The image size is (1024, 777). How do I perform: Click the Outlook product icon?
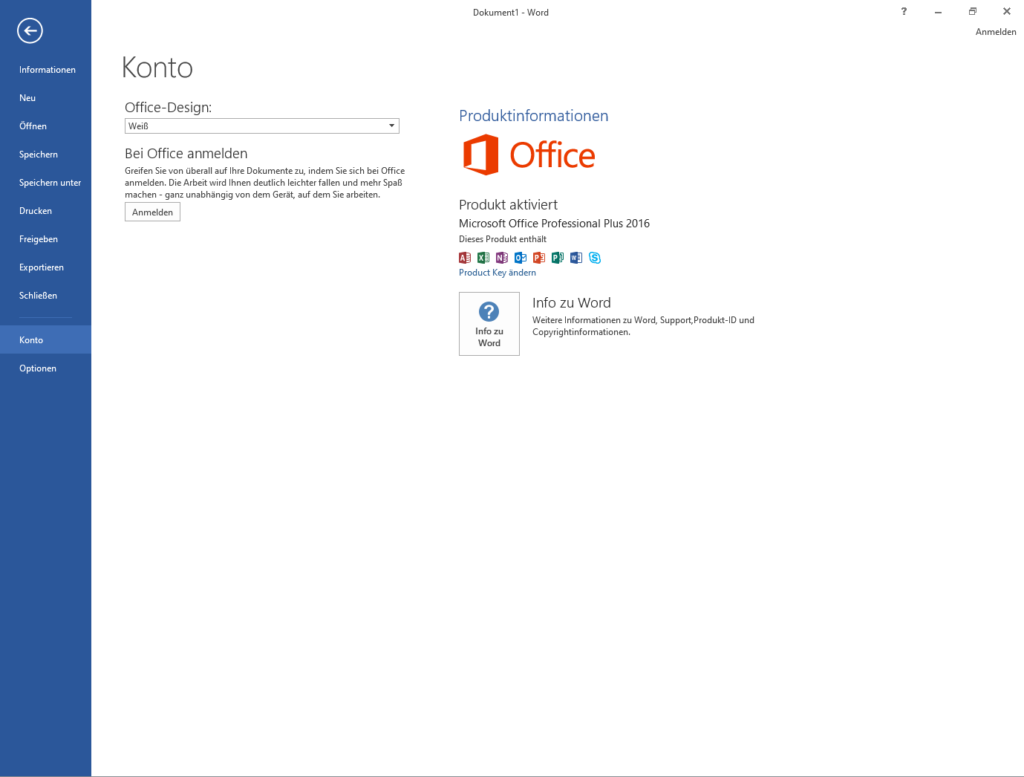[x=520, y=258]
